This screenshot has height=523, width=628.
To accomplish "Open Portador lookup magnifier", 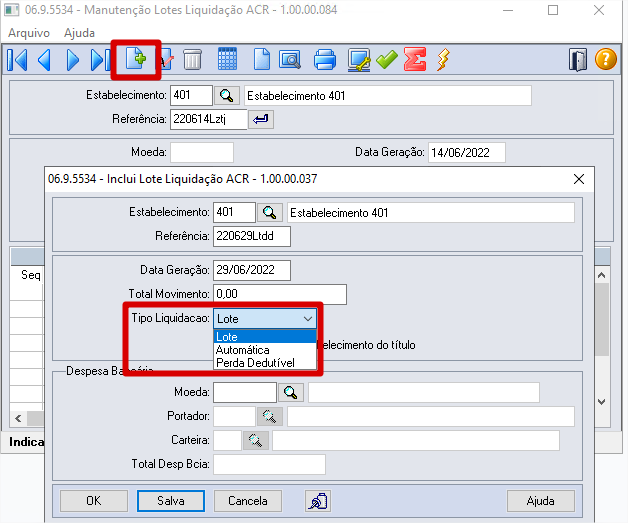I will [x=270, y=416].
